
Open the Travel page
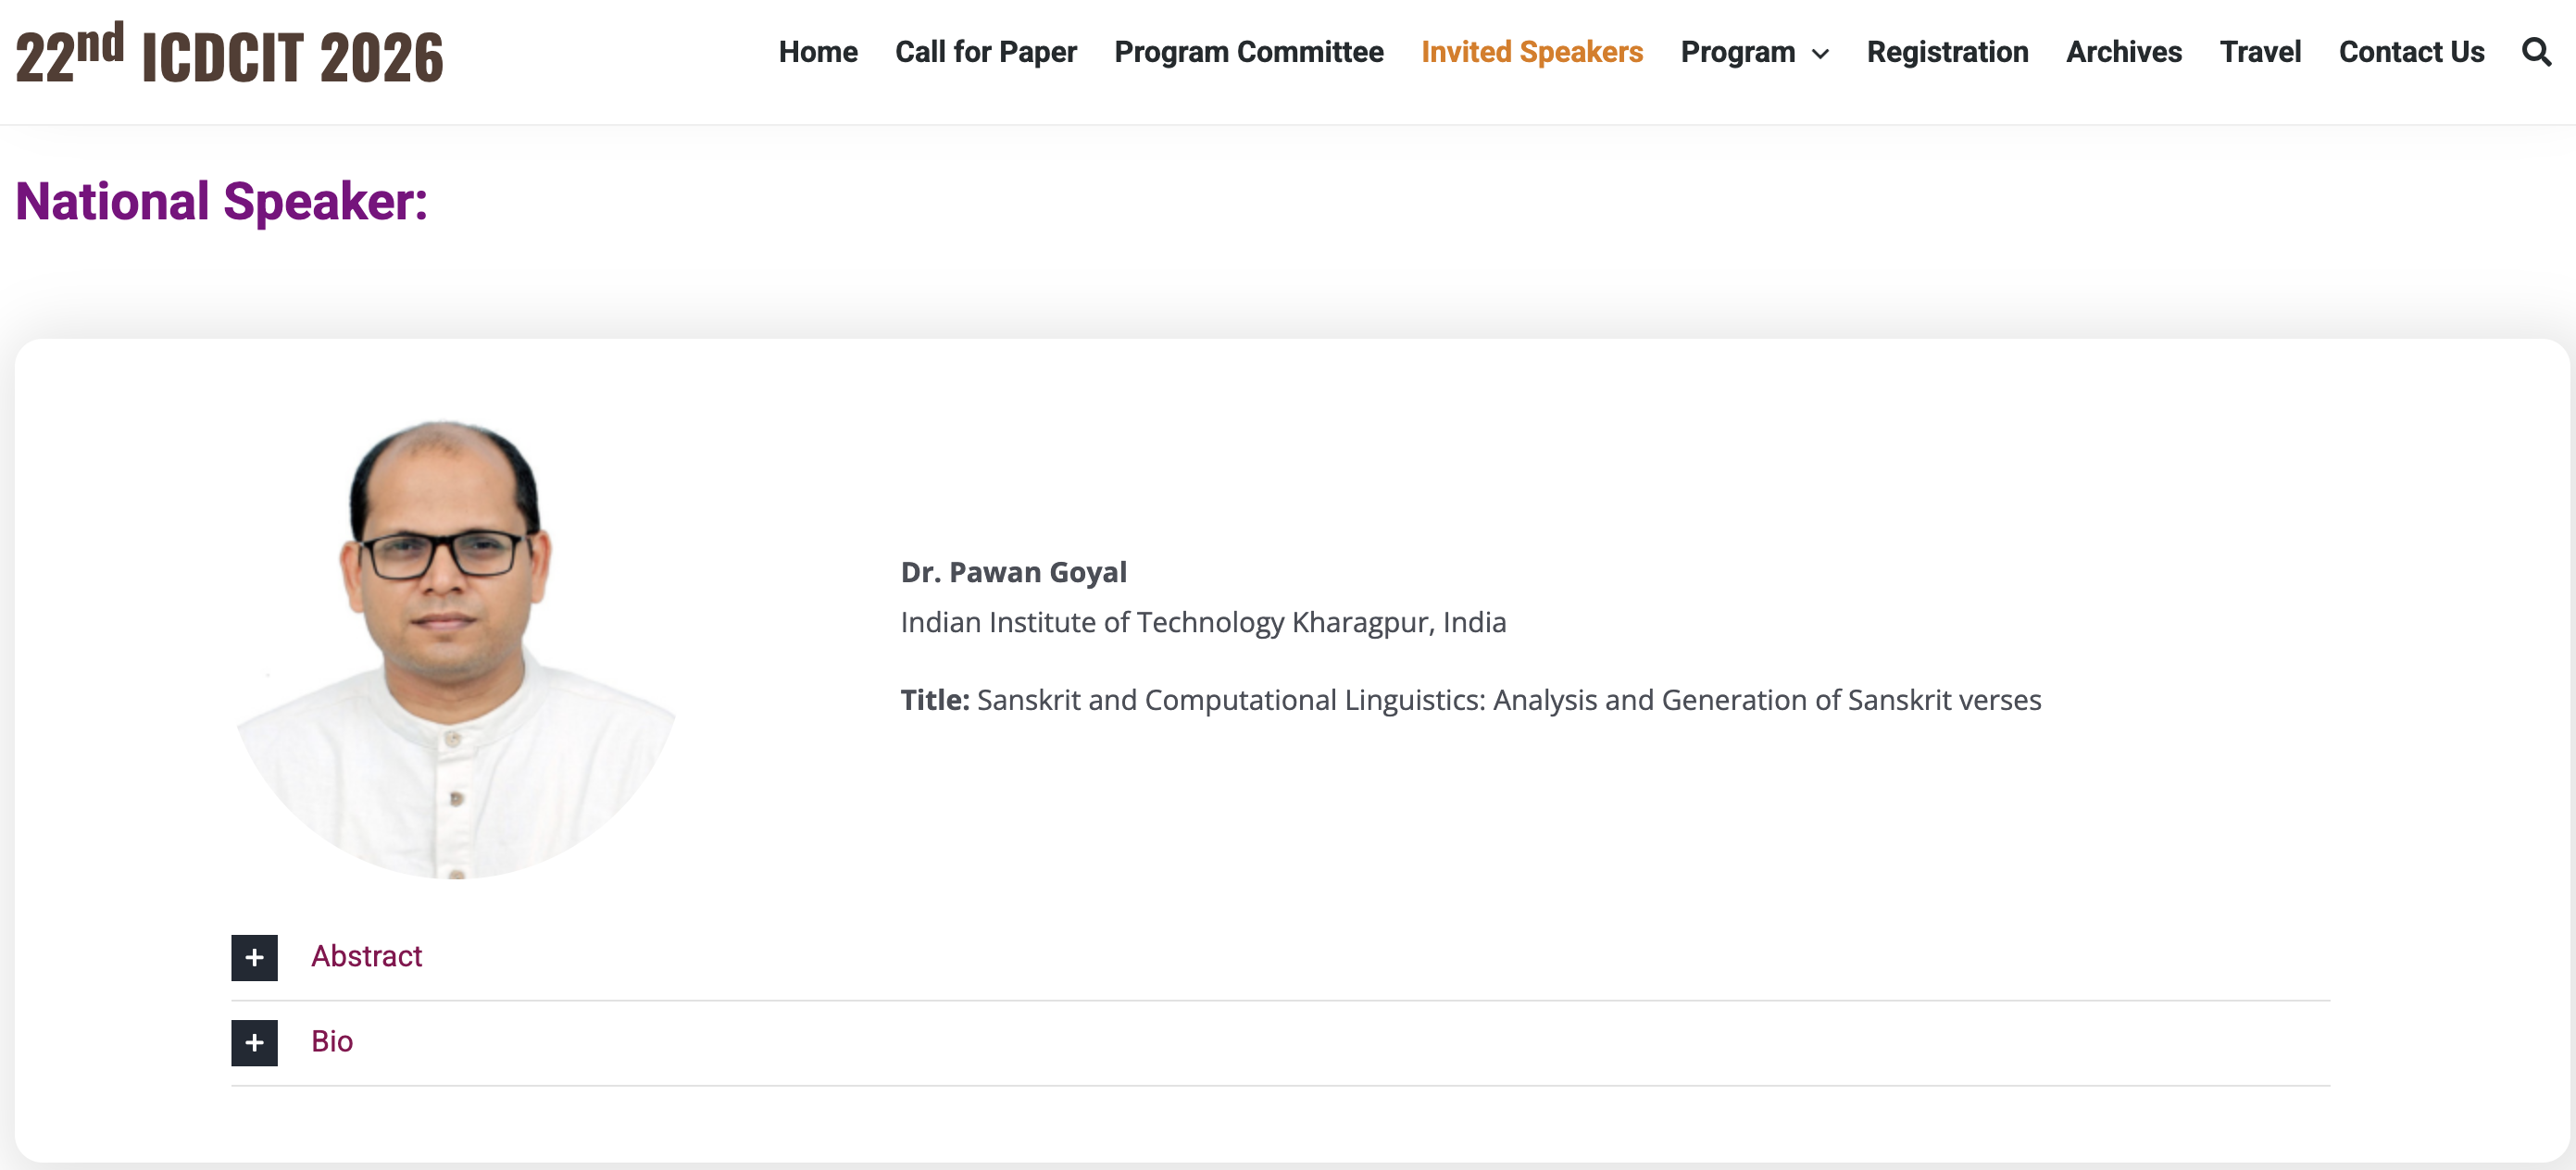point(2260,52)
